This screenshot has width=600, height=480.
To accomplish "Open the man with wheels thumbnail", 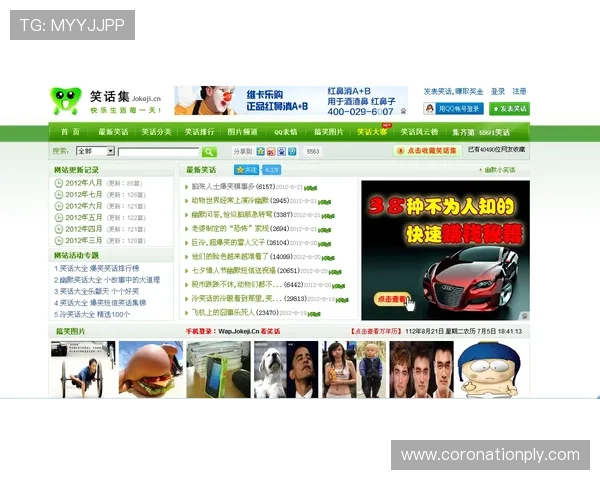I will tap(83, 370).
